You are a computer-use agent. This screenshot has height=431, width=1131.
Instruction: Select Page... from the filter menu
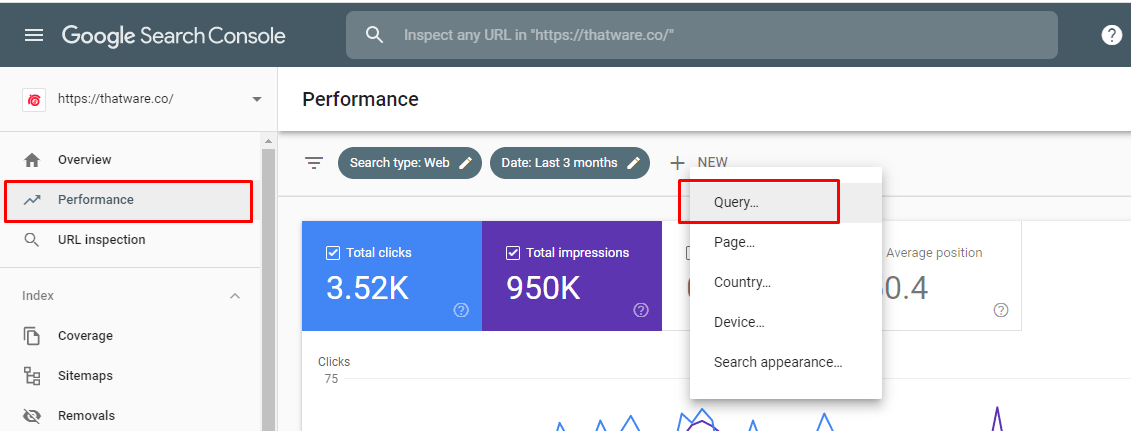[785, 243]
